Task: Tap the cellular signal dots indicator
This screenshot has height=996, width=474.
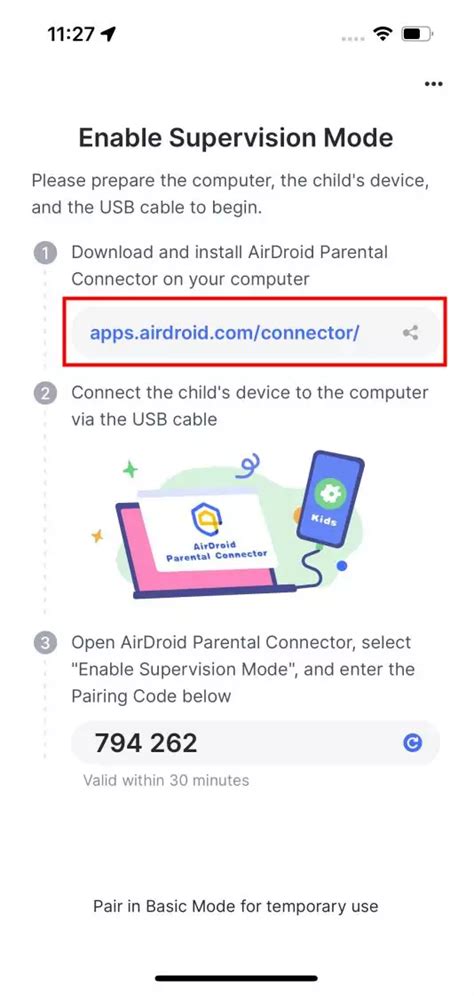Action: pos(353,38)
